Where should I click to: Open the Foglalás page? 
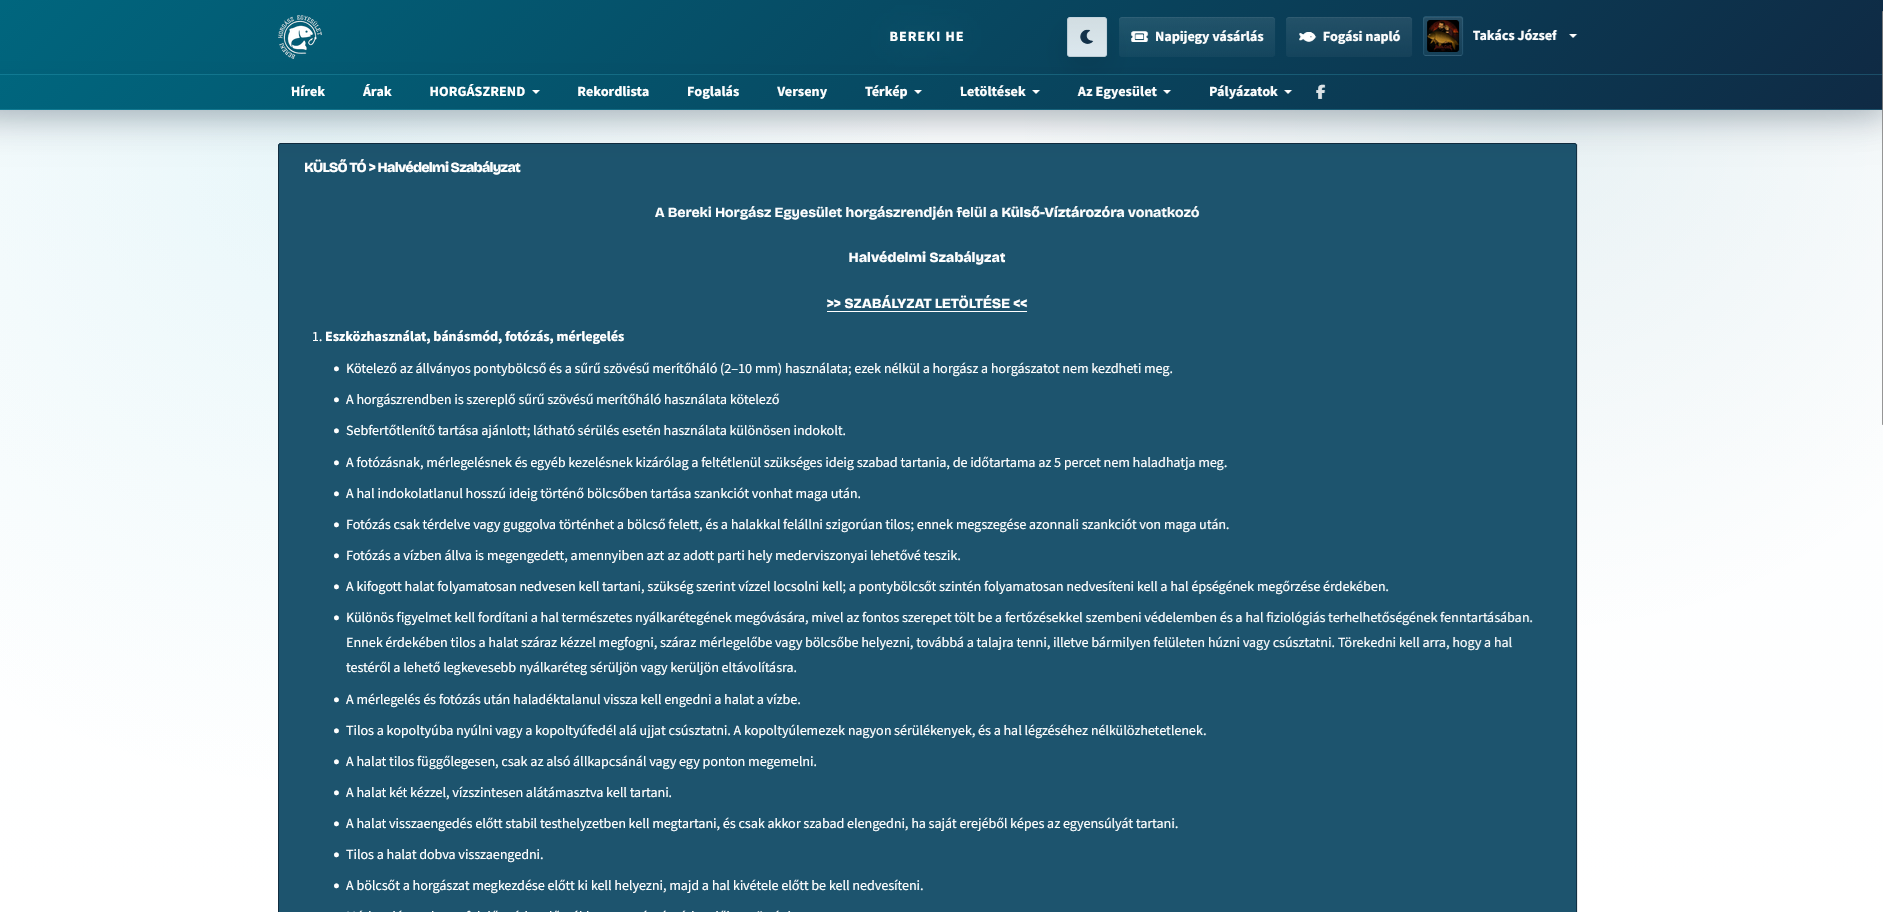[x=713, y=92]
